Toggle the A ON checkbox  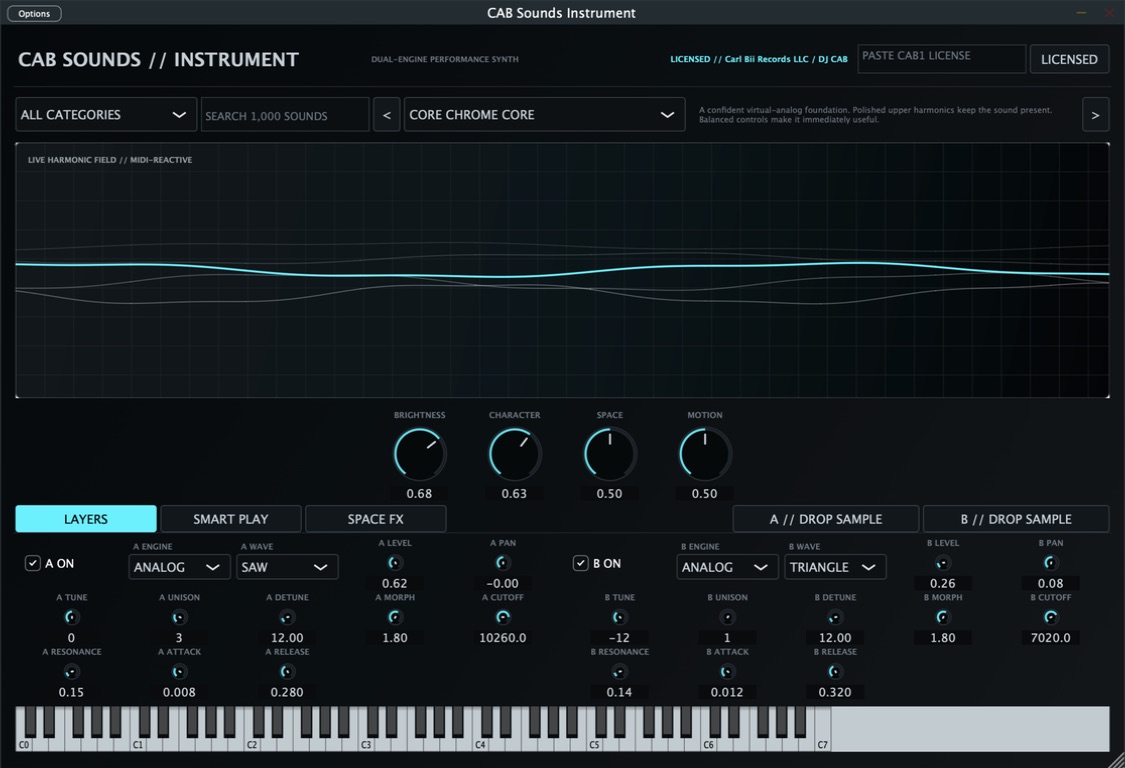[x=32, y=563]
